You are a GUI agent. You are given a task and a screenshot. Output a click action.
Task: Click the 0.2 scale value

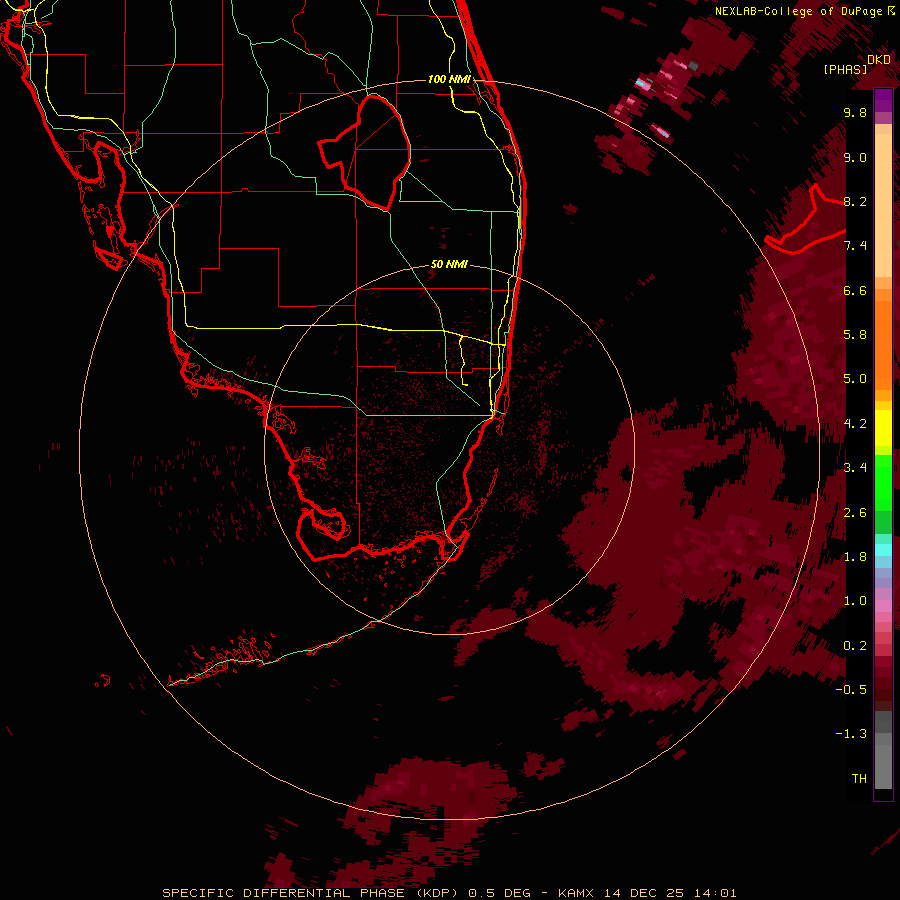point(855,646)
